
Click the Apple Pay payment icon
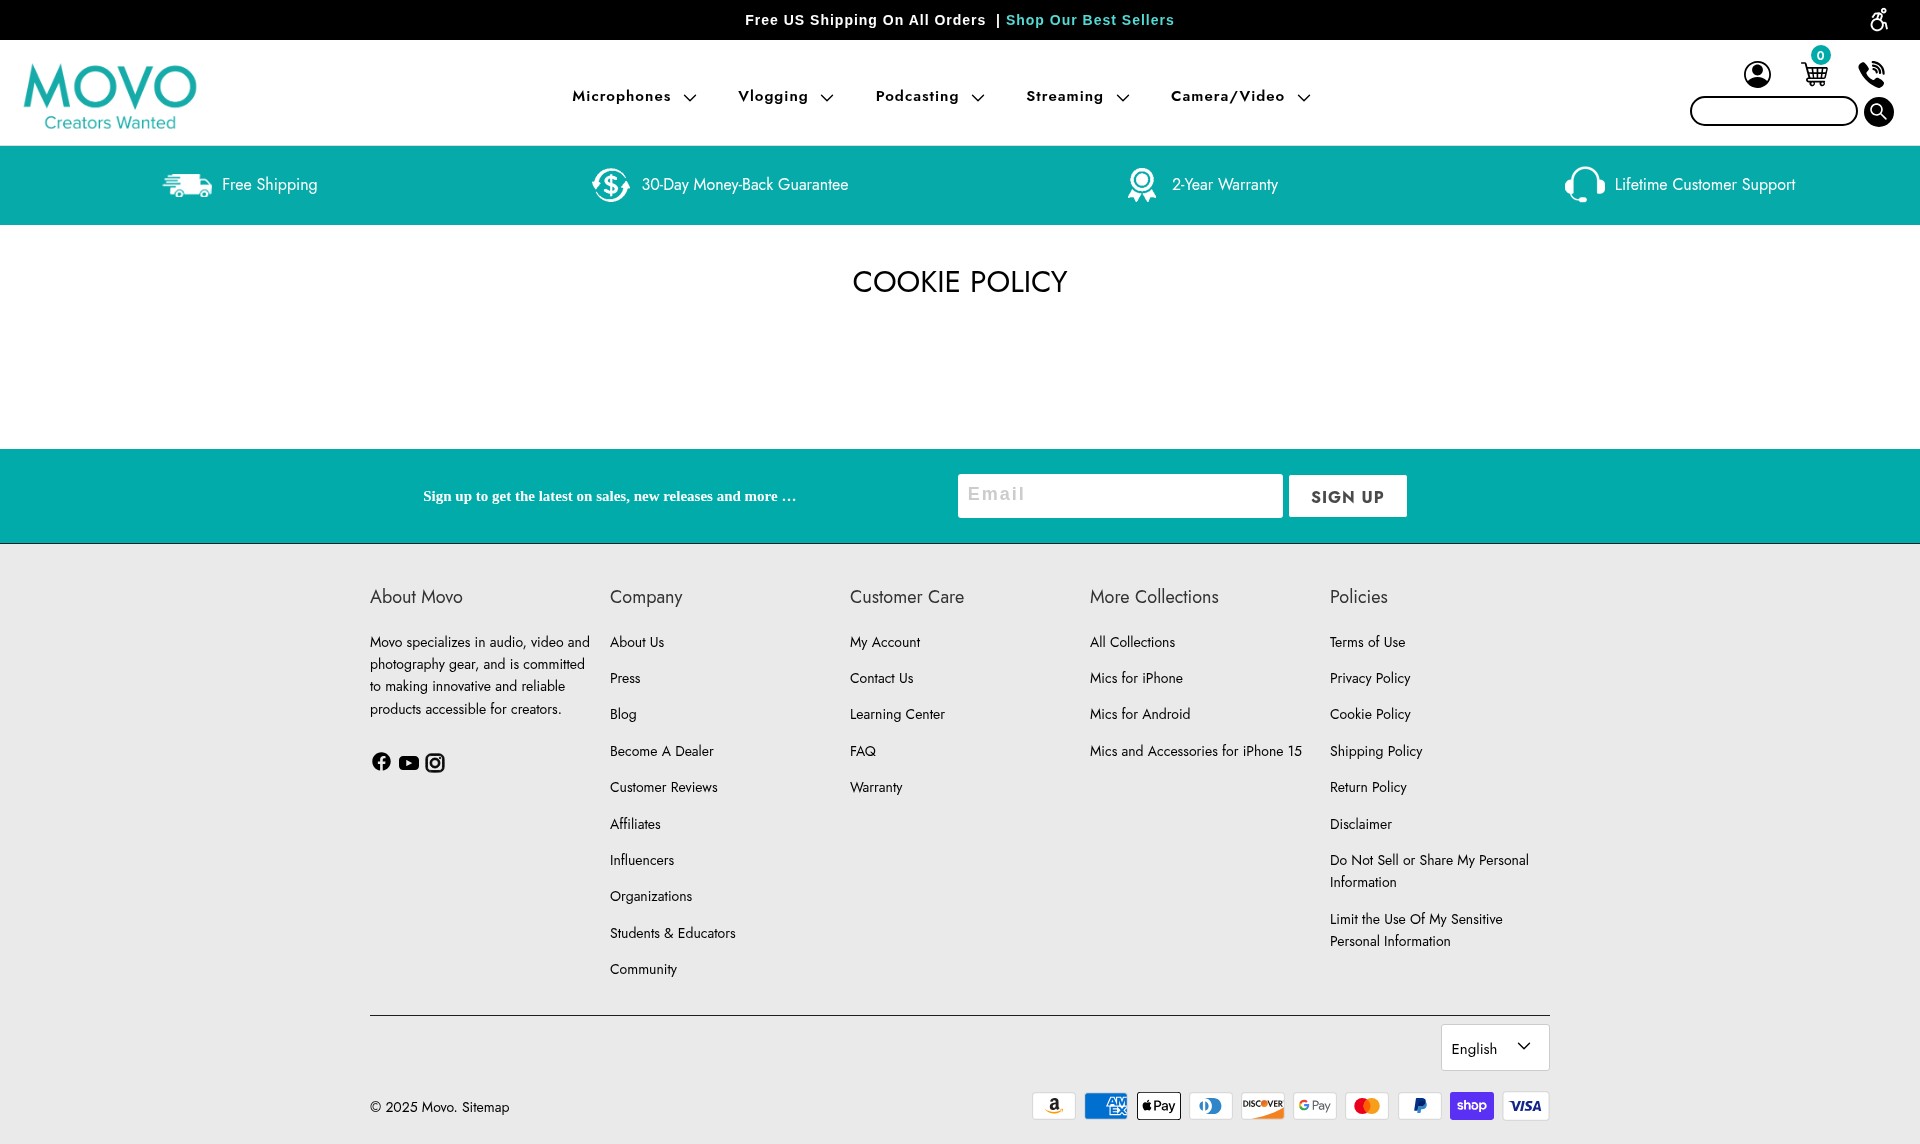[x=1159, y=1106]
